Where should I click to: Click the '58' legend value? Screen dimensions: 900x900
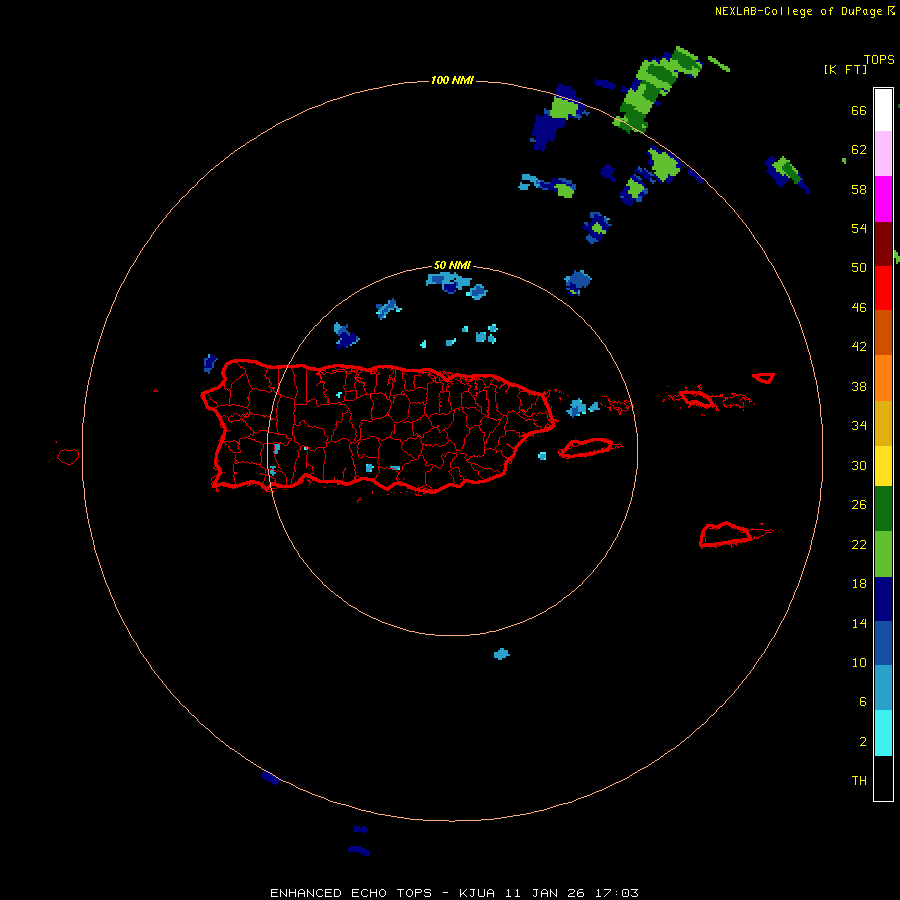[x=859, y=189]
